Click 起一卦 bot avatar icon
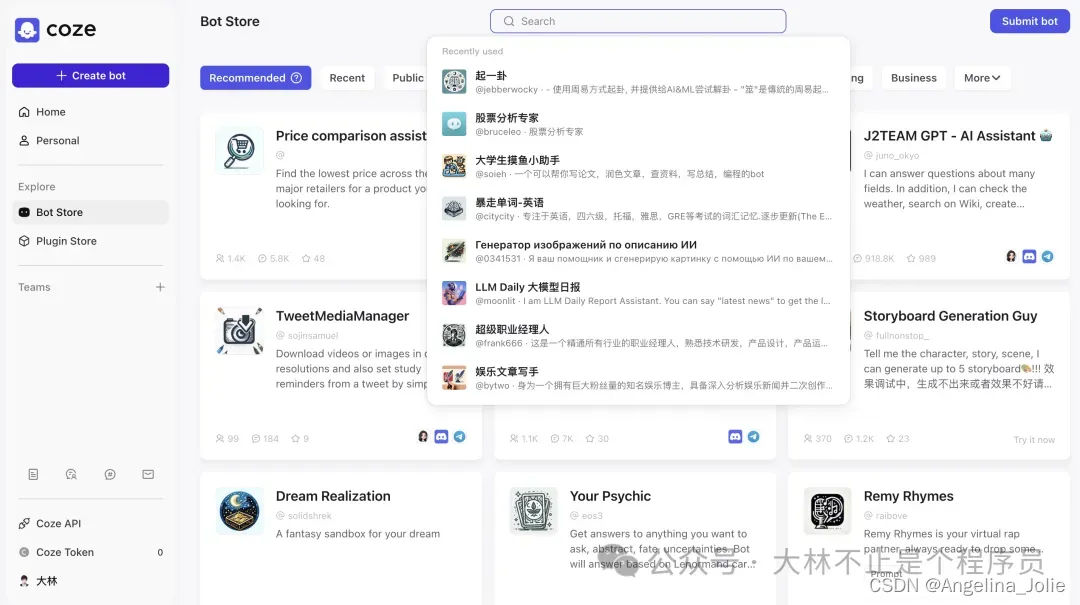 (x=454, y=82)
